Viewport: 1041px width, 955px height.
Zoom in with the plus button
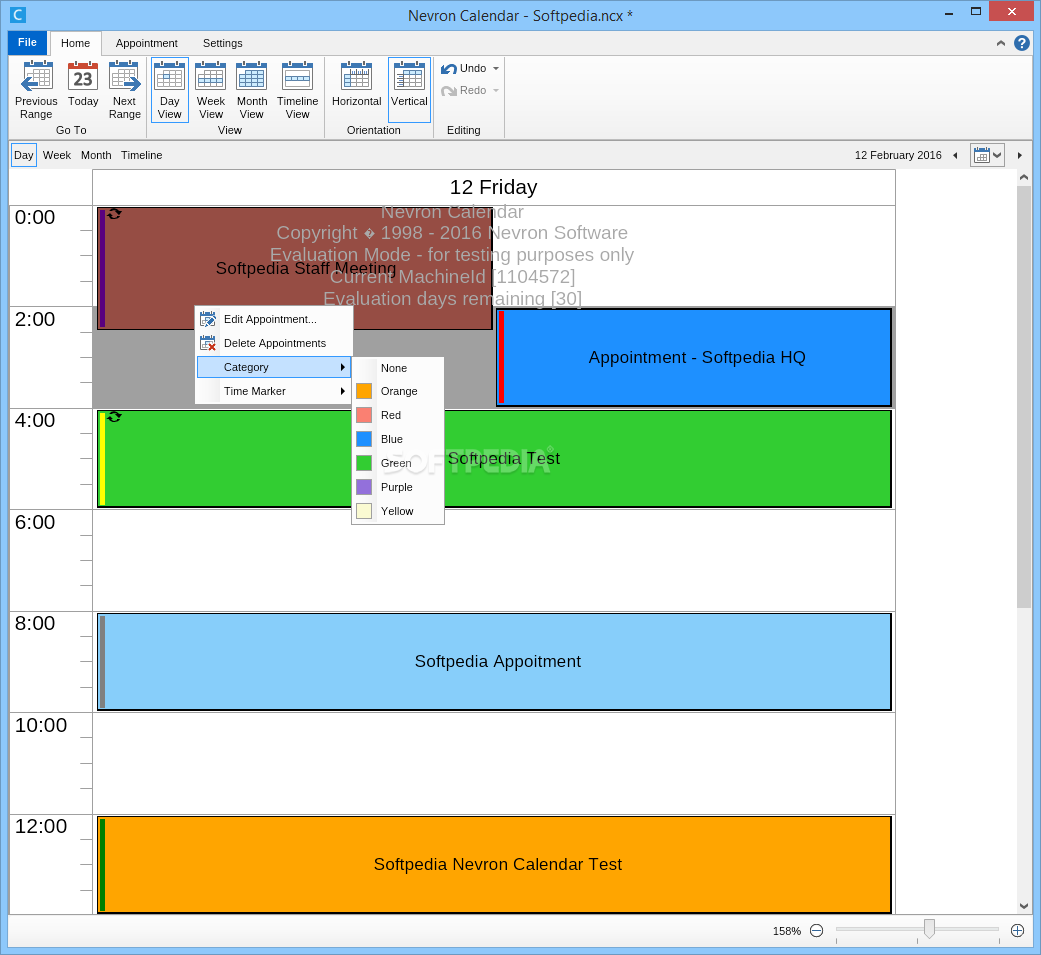point(1017,931)
